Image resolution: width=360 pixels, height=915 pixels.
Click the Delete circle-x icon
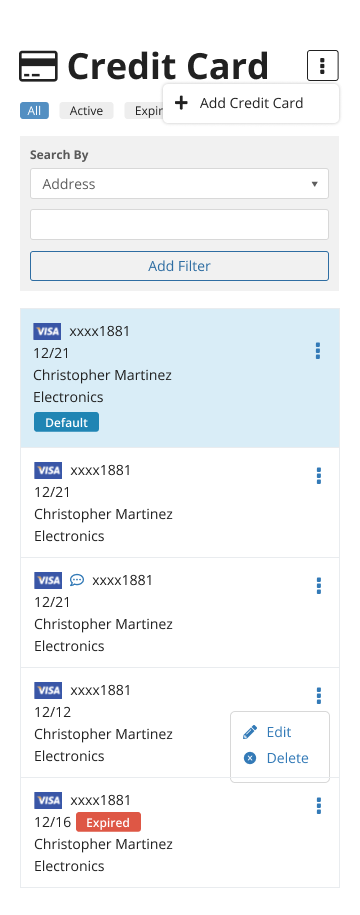pyautogui.click(x=250, y=758)
